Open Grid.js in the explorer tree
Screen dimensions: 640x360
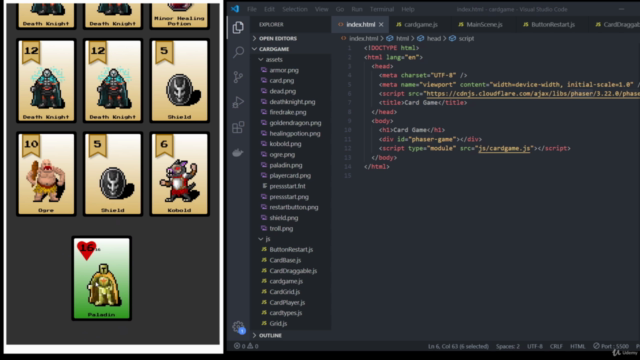(278, 323)
